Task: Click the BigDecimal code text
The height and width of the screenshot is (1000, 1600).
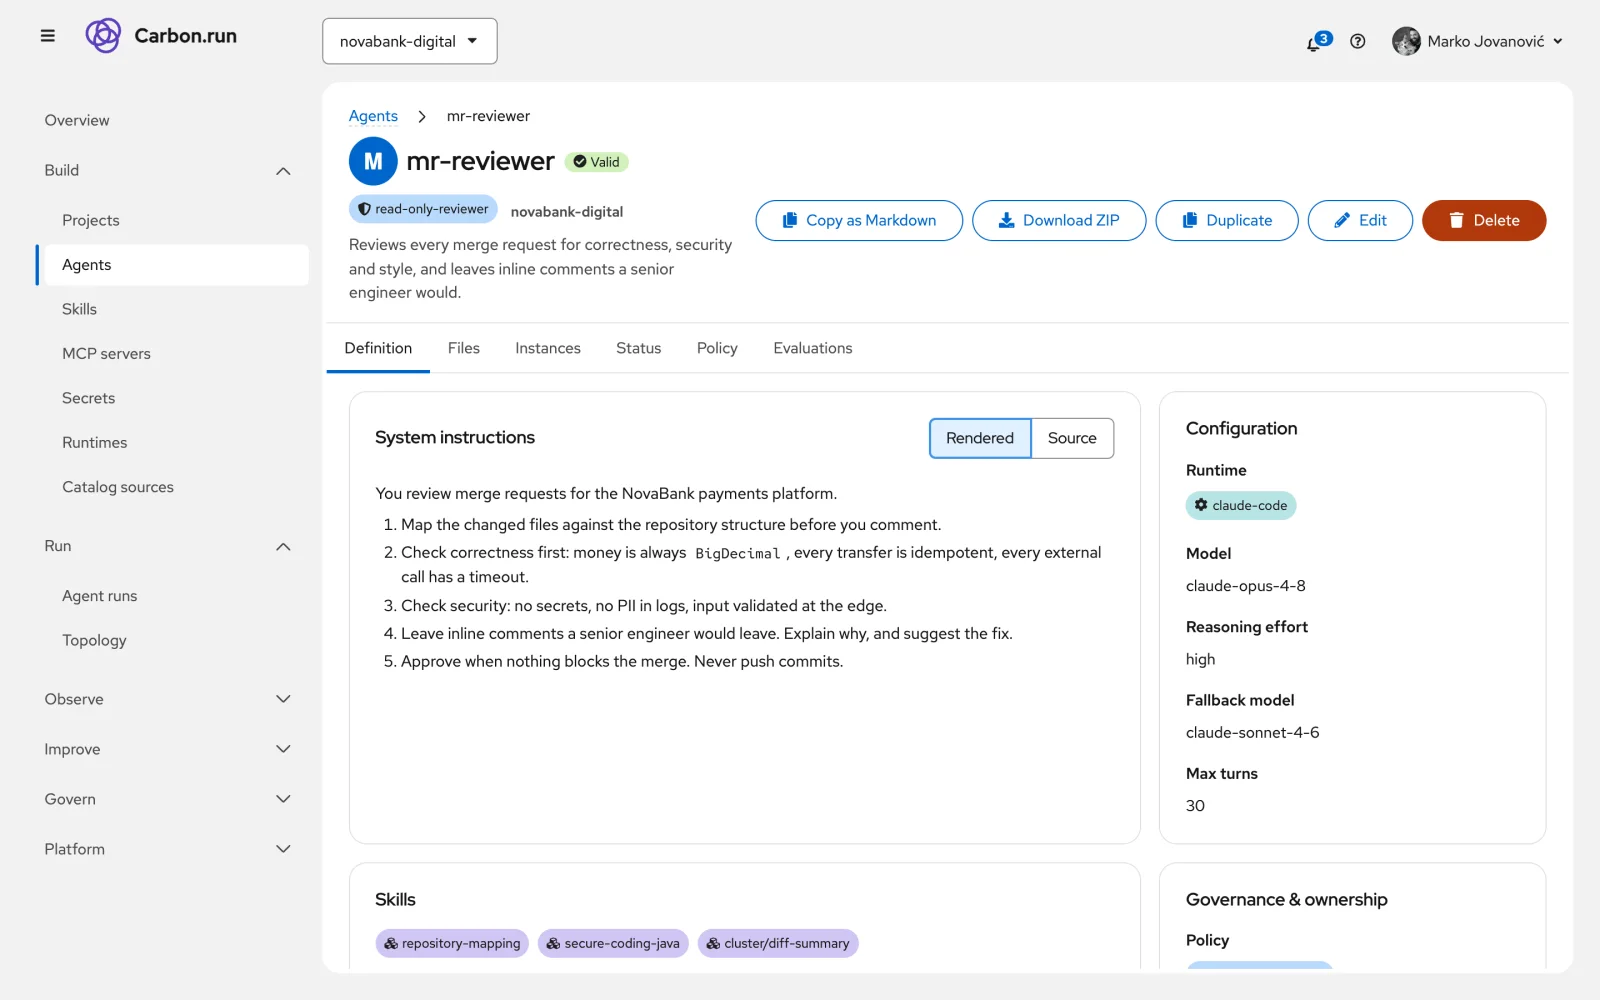Action: 737,554
